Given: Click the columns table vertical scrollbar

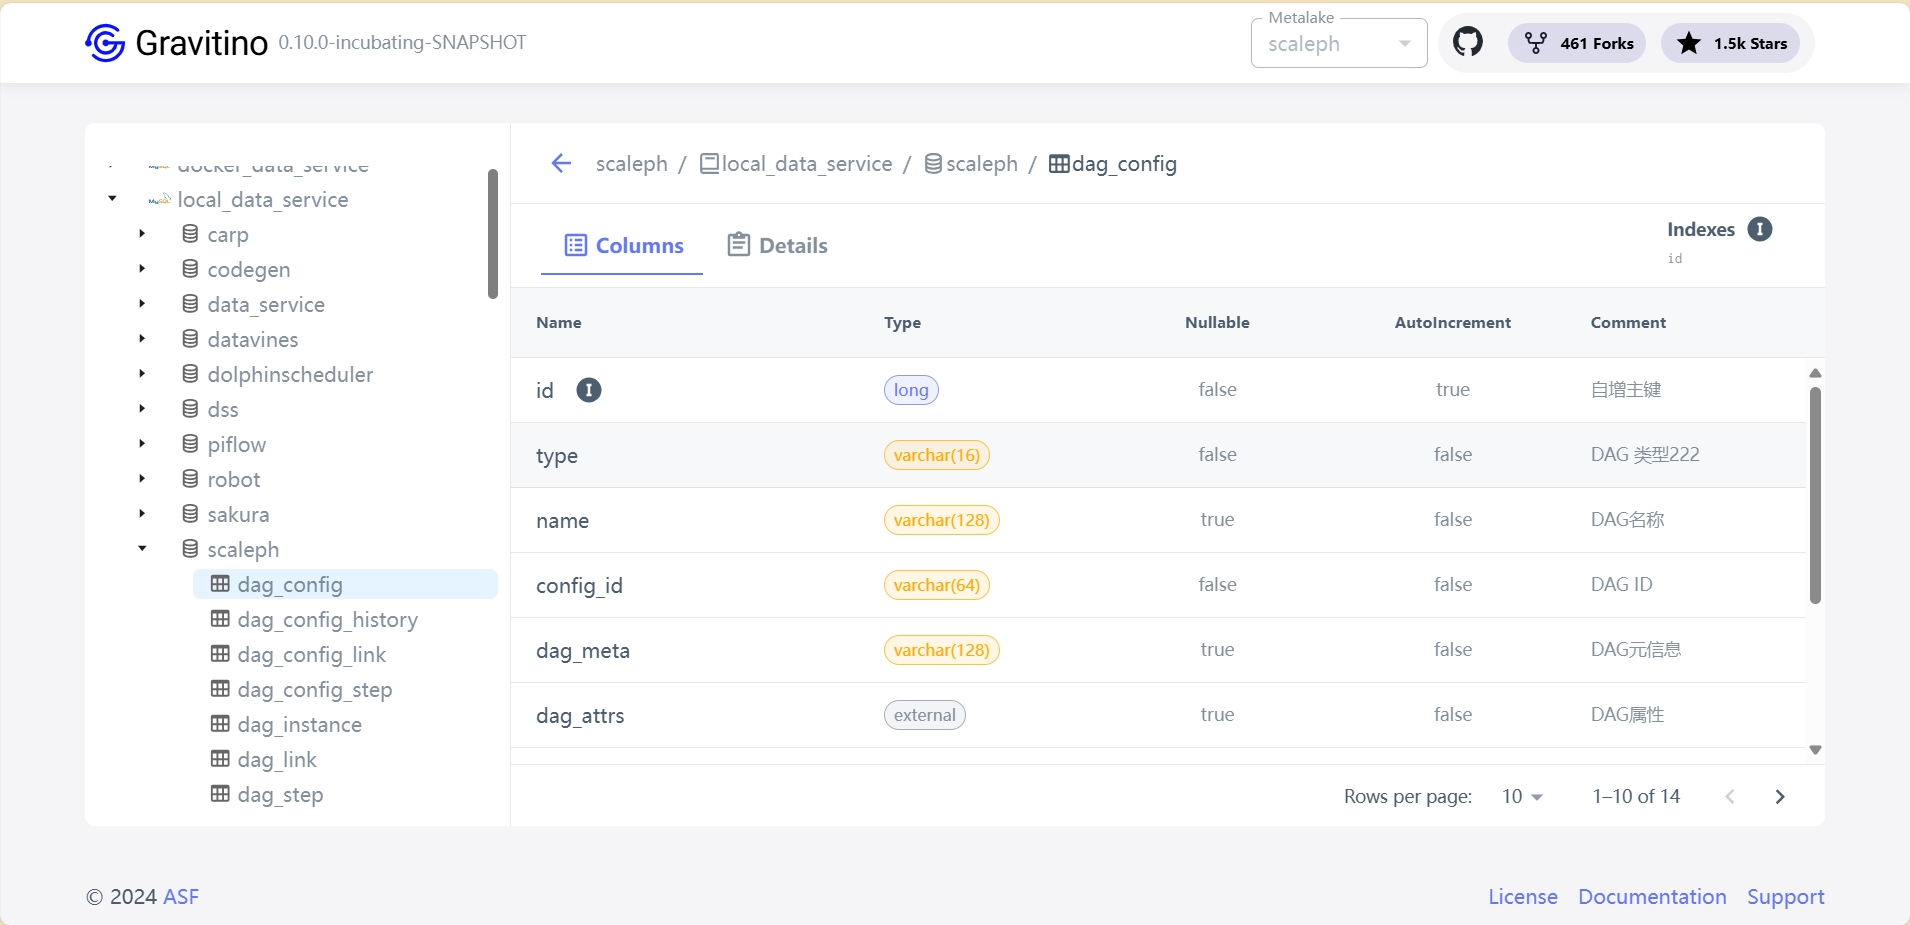Looking at the screenshot, I should 1815,496.
